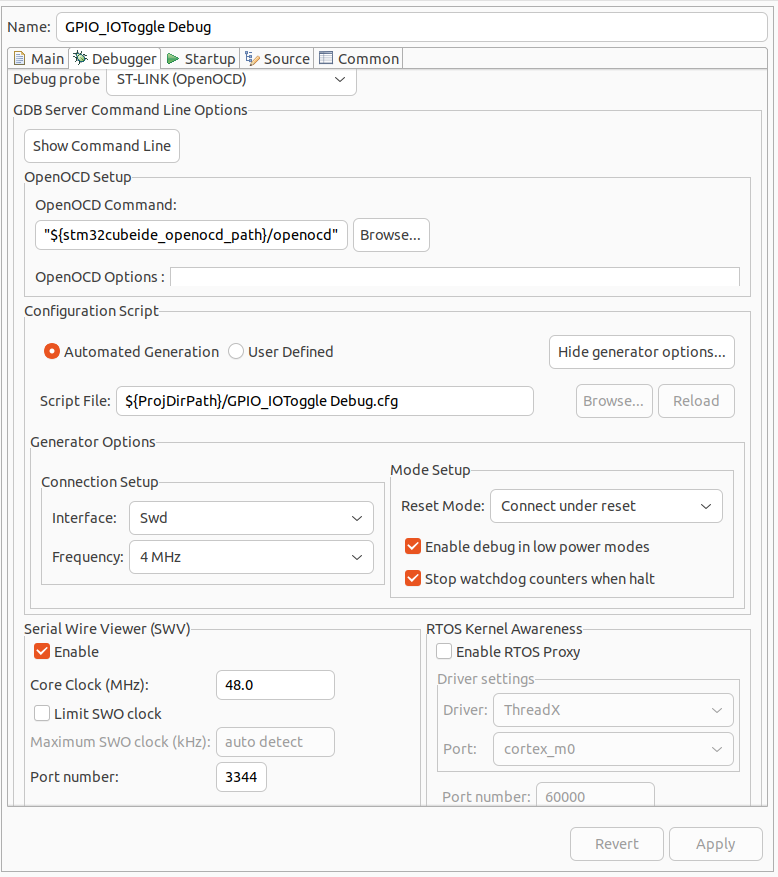Switch to the Debugger tab
Screen dimensions: 778x877
pyautogui.click(x=115, y=59)
